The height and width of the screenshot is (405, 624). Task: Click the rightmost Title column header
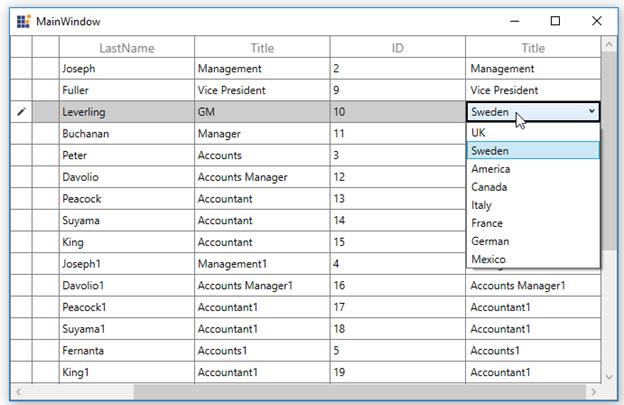(x=533, y=48)
